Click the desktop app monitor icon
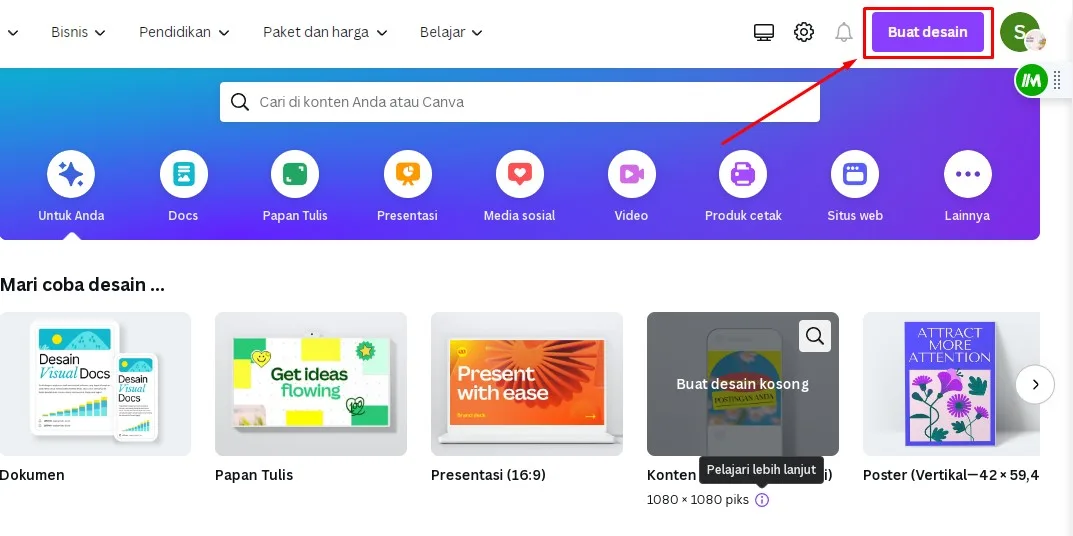The width and height of the screenshot is (1073, 536). coord(764,32)
